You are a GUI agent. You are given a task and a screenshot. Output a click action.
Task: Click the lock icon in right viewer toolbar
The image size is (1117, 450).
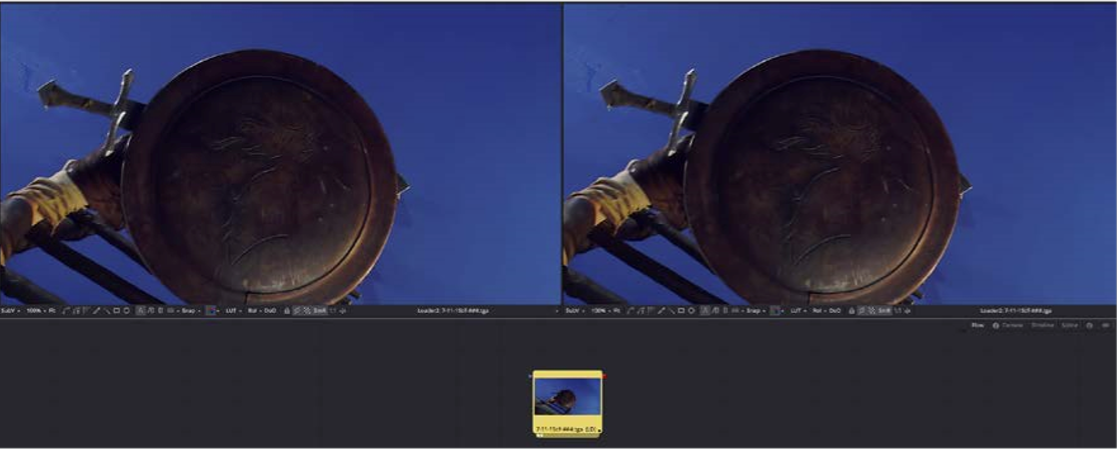point(850,311)
